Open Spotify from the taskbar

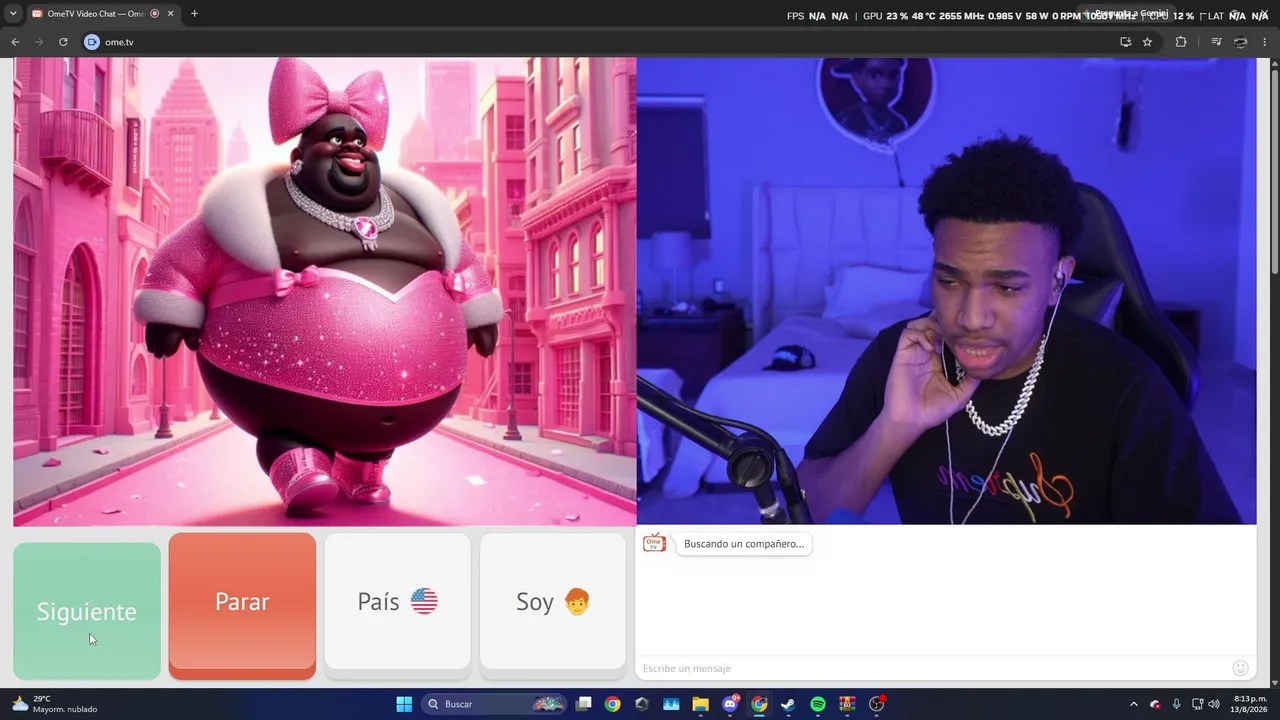pyautogui.click(x=818, y=704)
